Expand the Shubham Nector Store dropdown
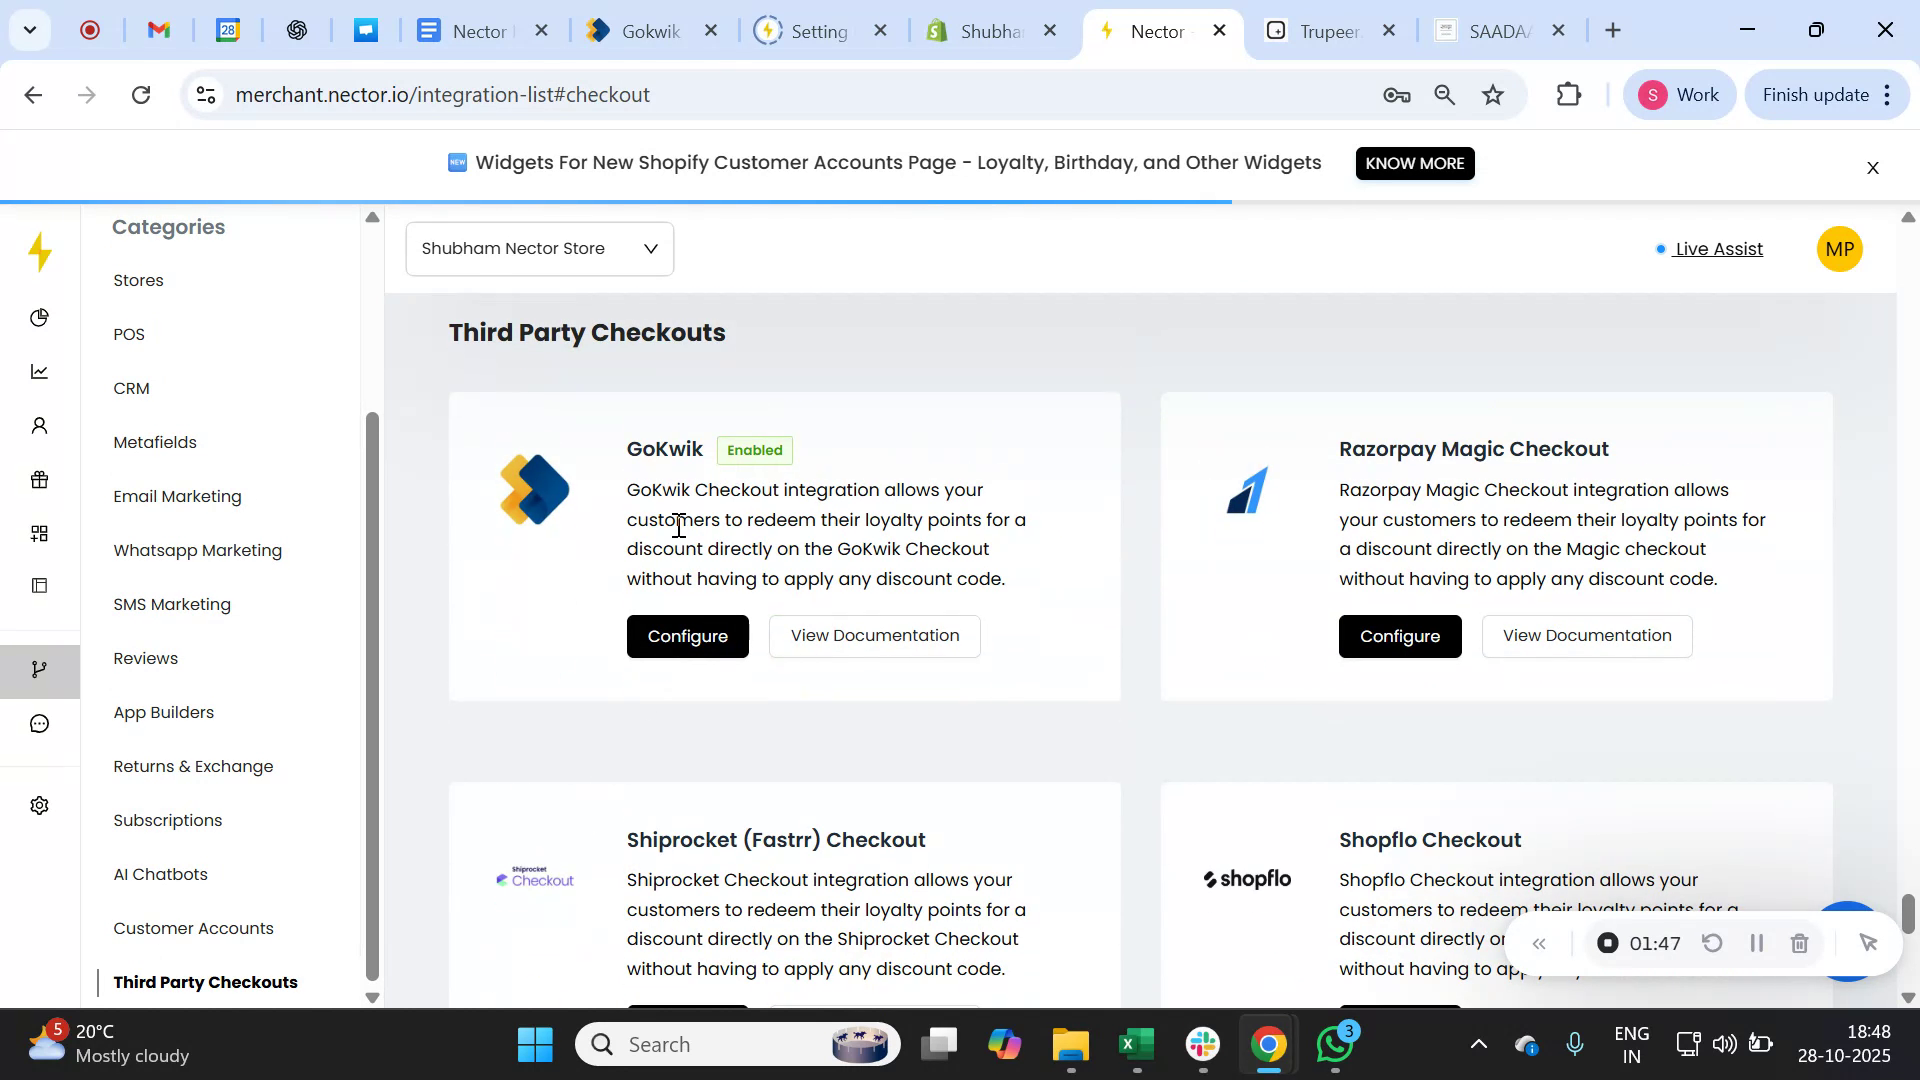 coord(539,249)
